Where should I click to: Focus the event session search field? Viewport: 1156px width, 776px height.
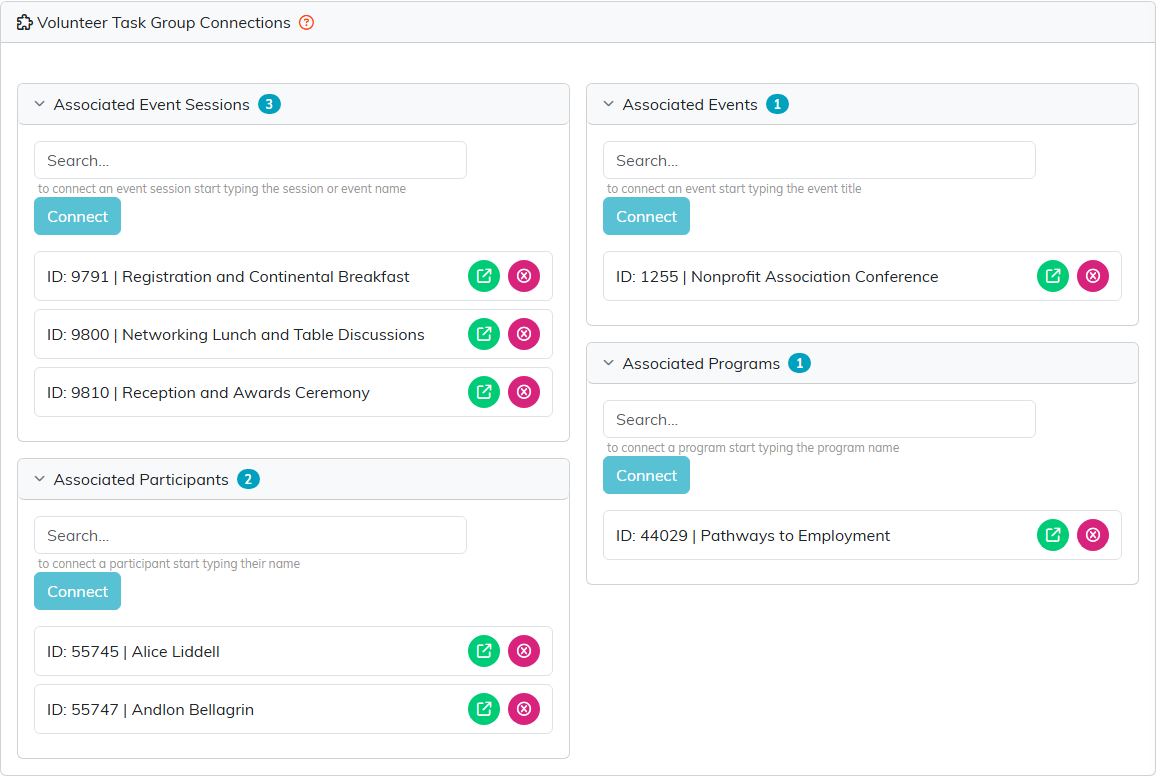pos(251,160)
